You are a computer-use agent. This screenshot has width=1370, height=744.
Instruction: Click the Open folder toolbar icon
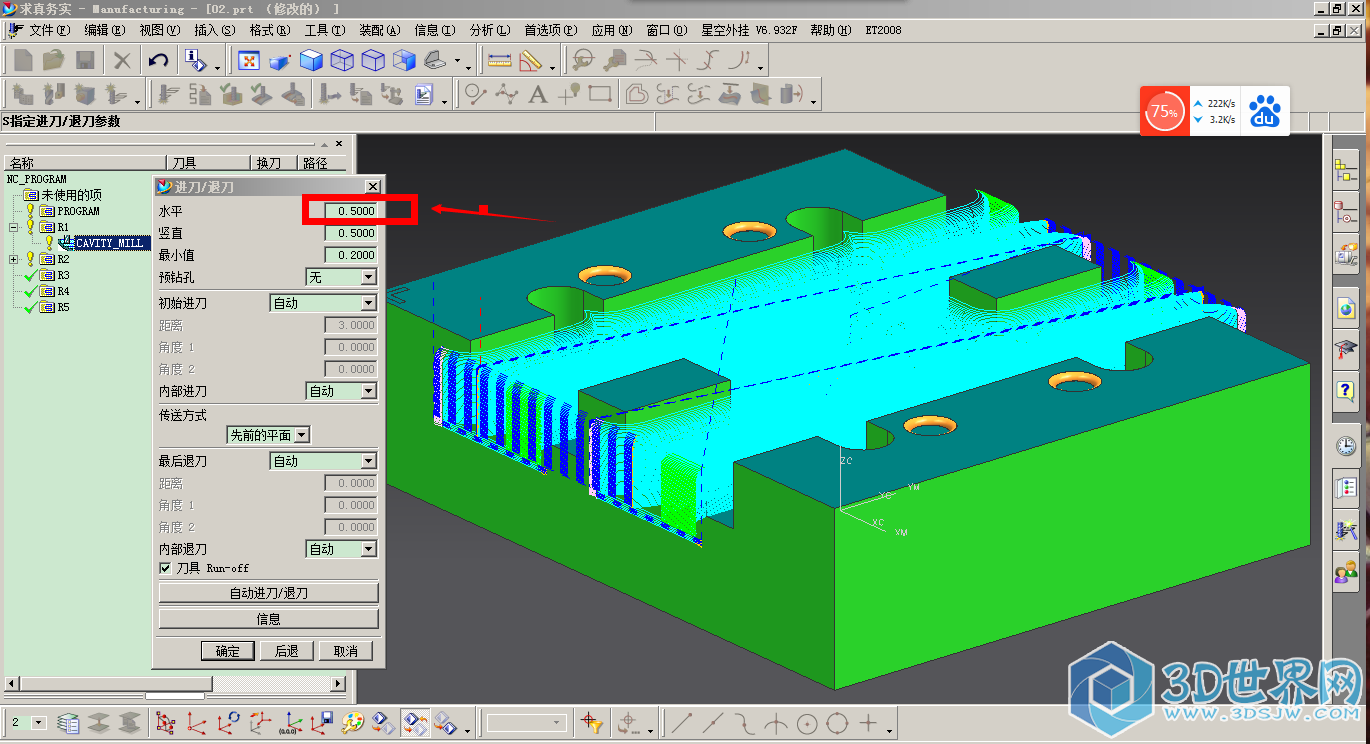tap(53, 61)
